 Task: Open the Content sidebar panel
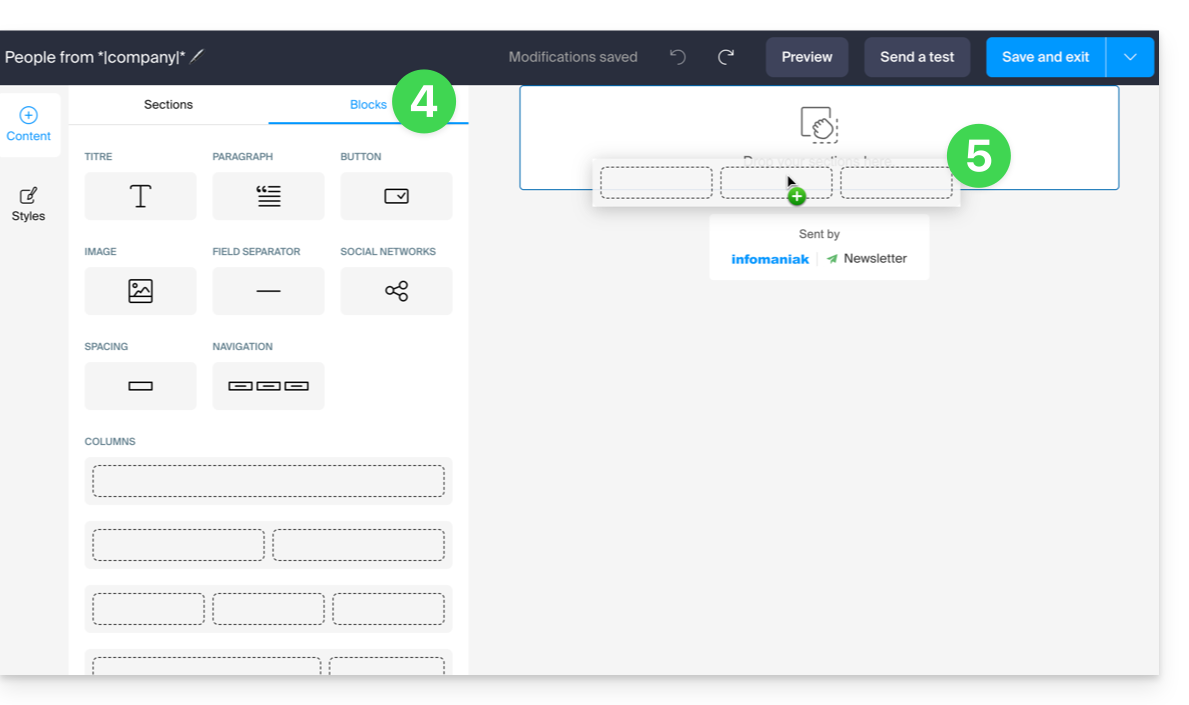click(29, 125)
